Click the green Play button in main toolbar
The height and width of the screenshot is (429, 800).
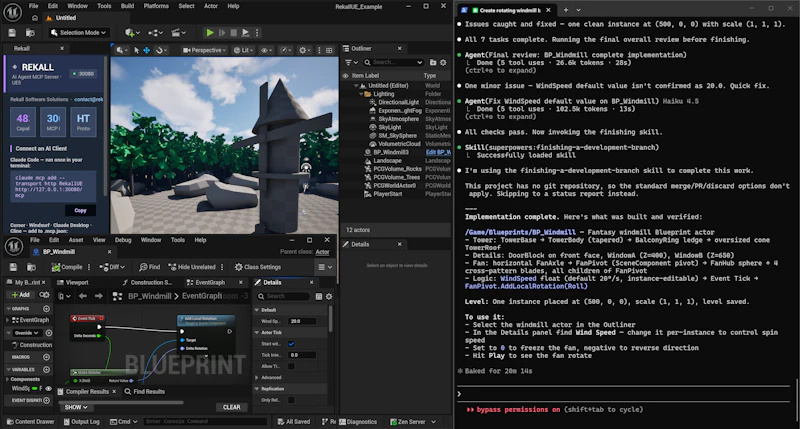210,33
